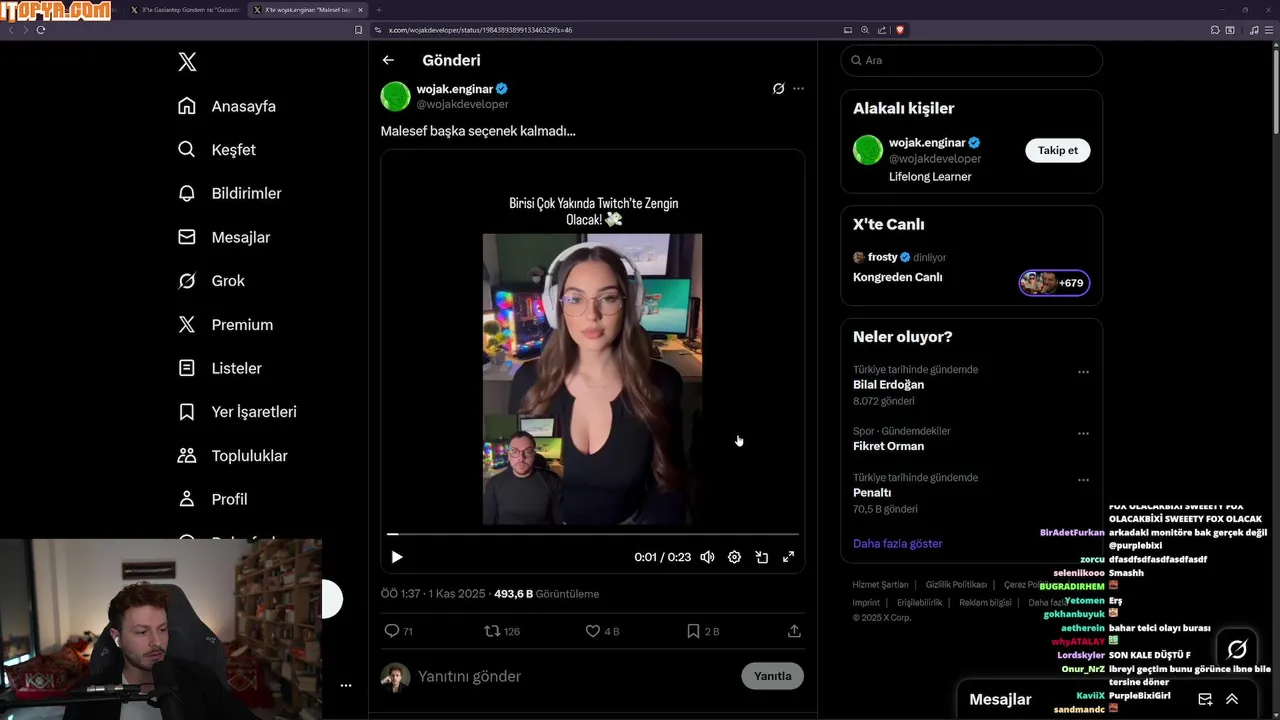Open the post timestamp ÖÖ 1:37 · 1 Kas 2025
The image size is (1280, 720).
point(434,594)
